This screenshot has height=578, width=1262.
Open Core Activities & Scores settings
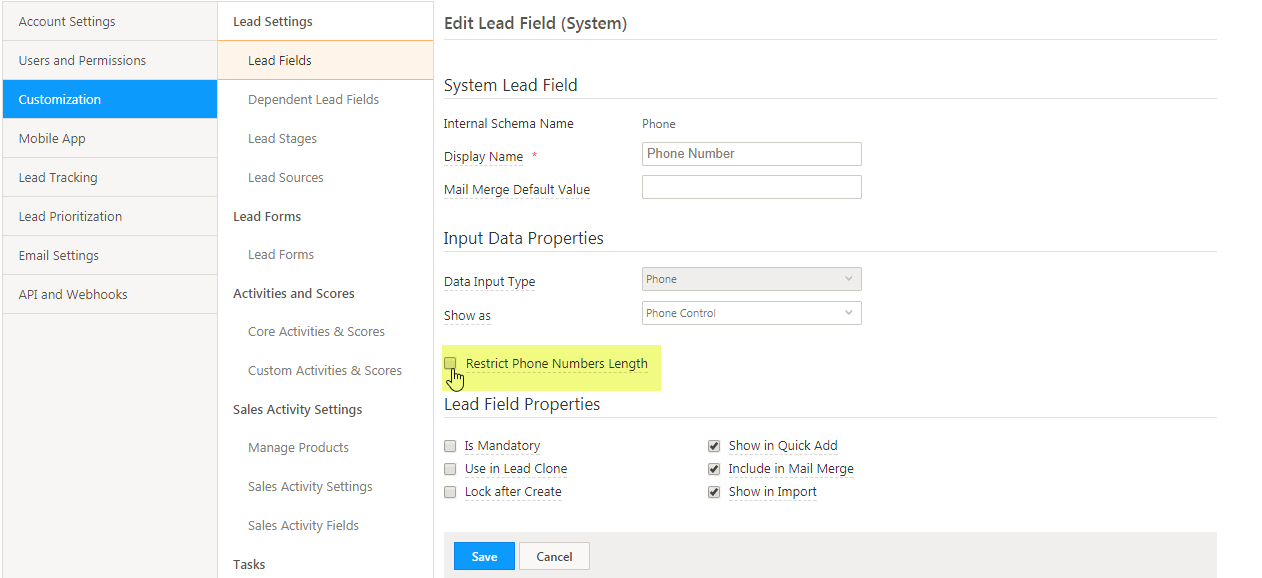(x=316, y=331)
